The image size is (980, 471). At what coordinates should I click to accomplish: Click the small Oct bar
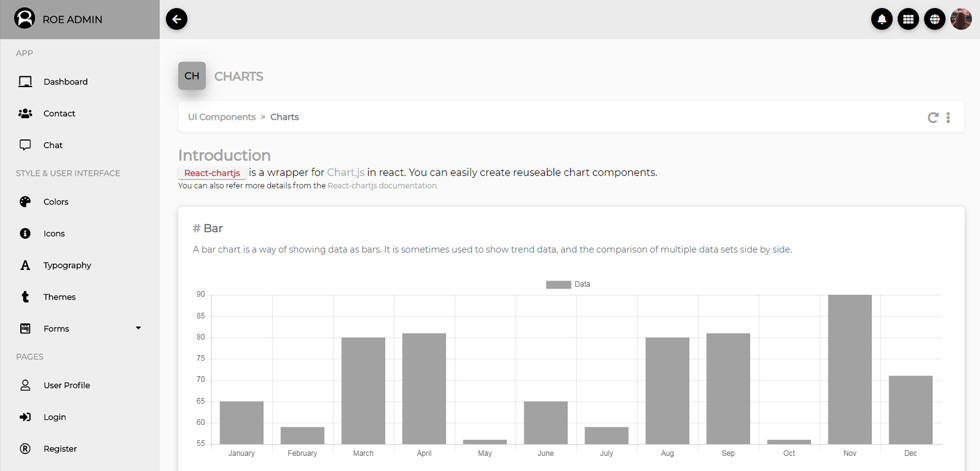tap(789, 442)
